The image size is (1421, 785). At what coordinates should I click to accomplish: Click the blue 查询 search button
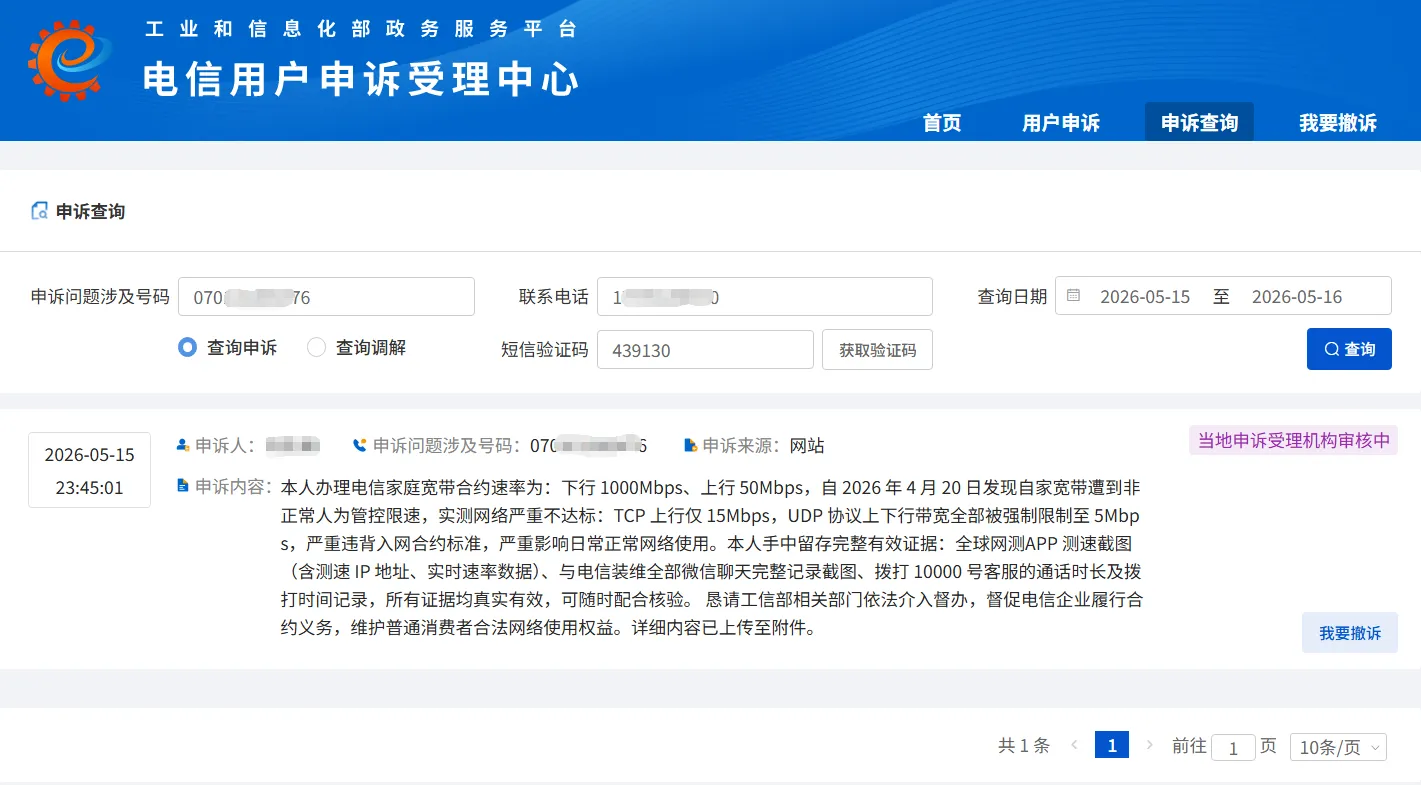[x=1349, y=349]
